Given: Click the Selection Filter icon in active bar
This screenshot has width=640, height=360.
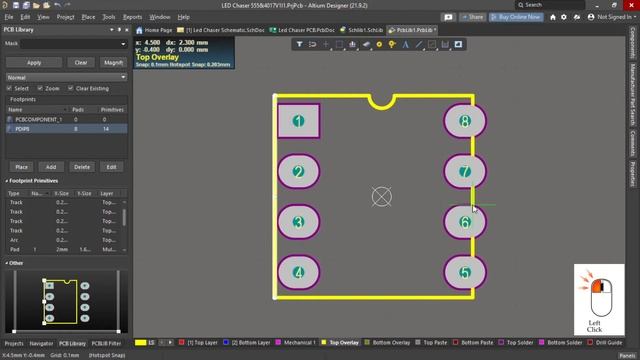Looking at the screenshot, I should [x=299, y=44].
